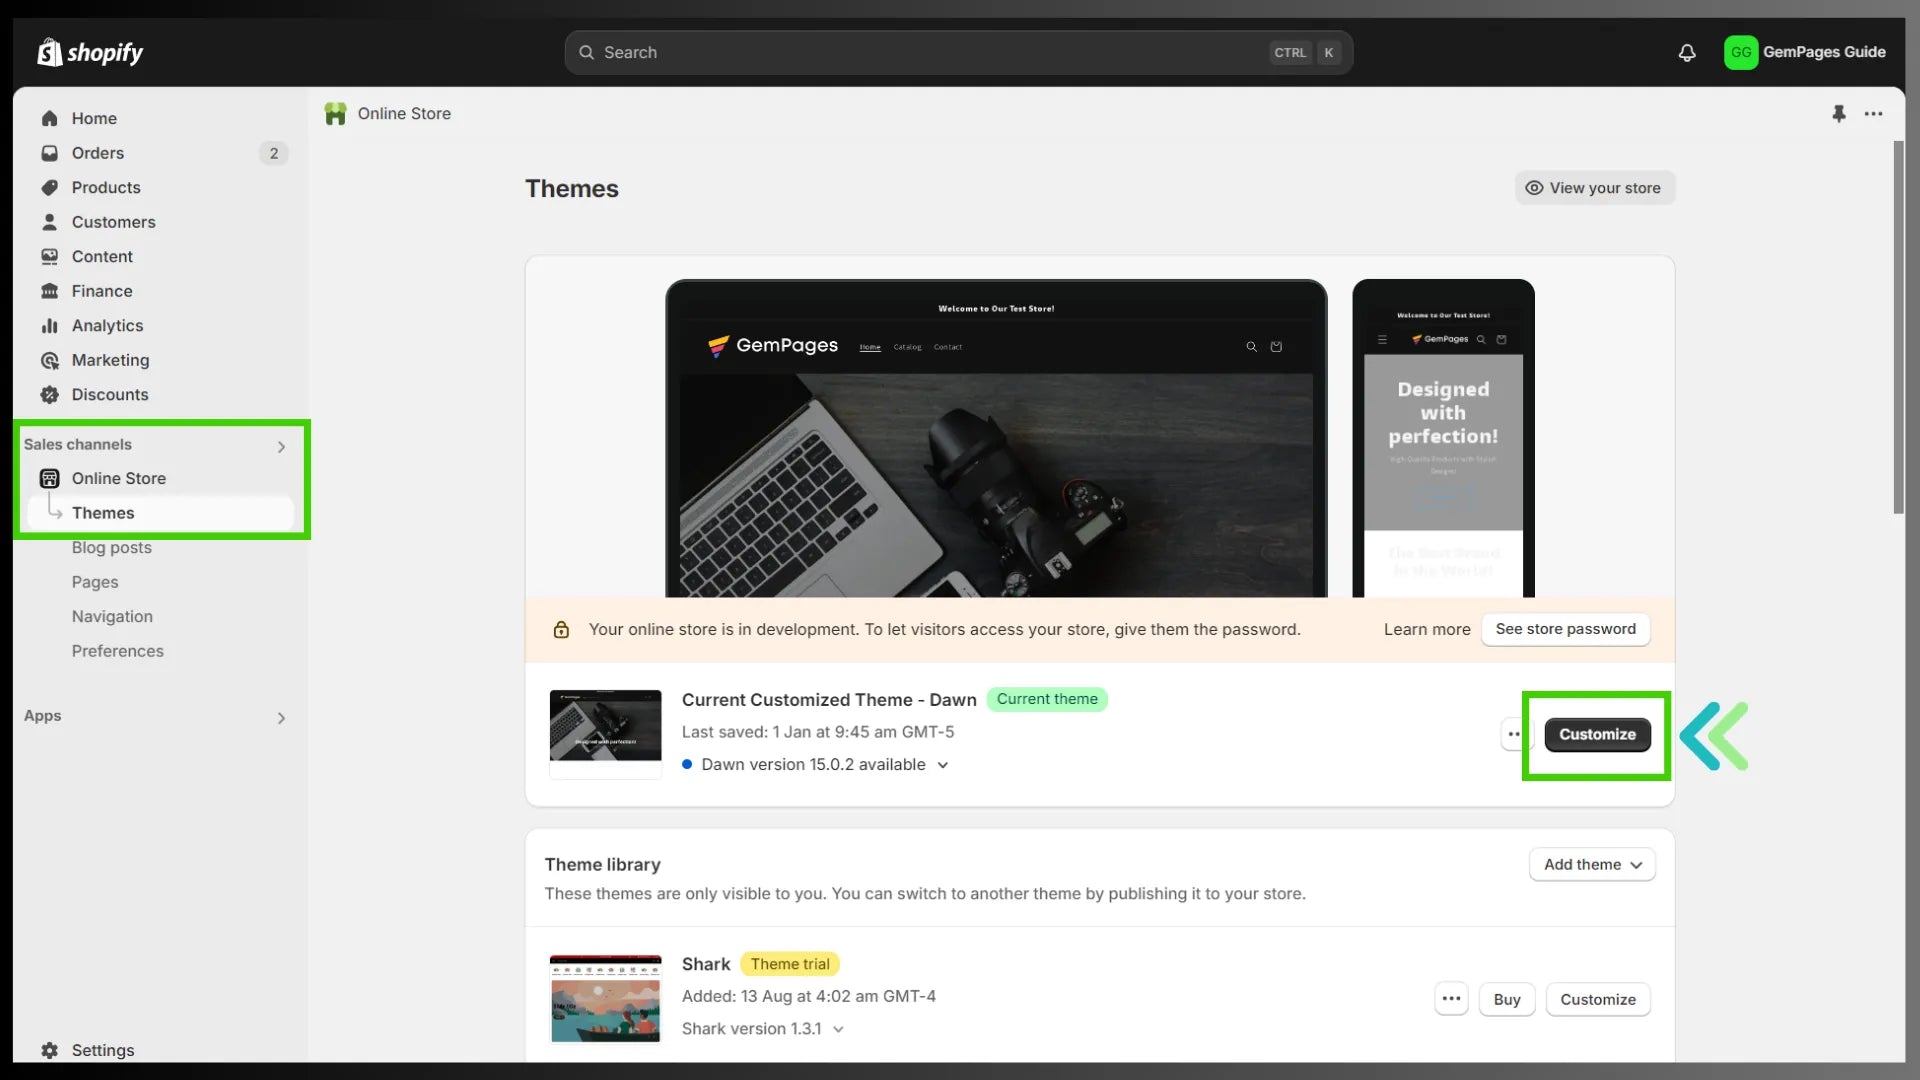The height and width of the screenshot is (1080, 1920).
Task: Open the notifications bell
Action: [1687, 52]
